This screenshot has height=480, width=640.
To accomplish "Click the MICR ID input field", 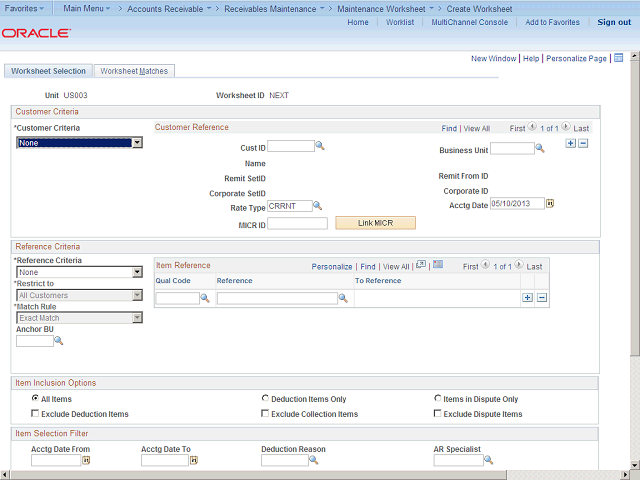I will (297, 223).
